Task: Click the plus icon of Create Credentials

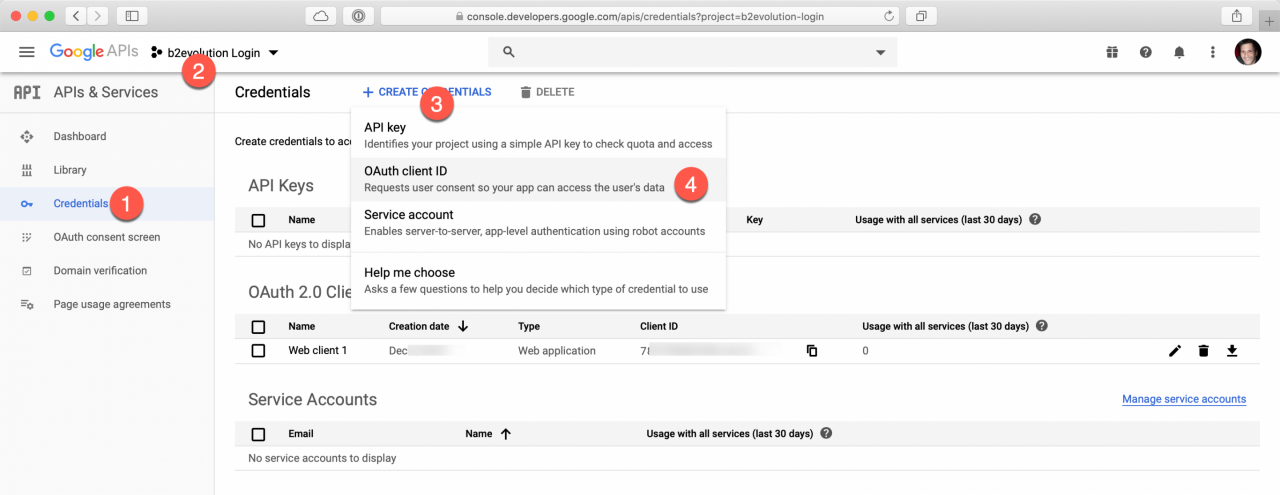Action: (368, 92)
